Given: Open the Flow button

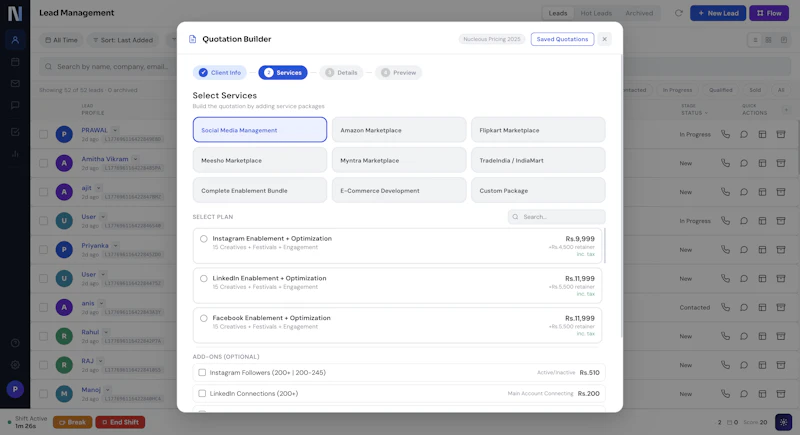Looking at the screenshot, I should (x=769, y=13).
